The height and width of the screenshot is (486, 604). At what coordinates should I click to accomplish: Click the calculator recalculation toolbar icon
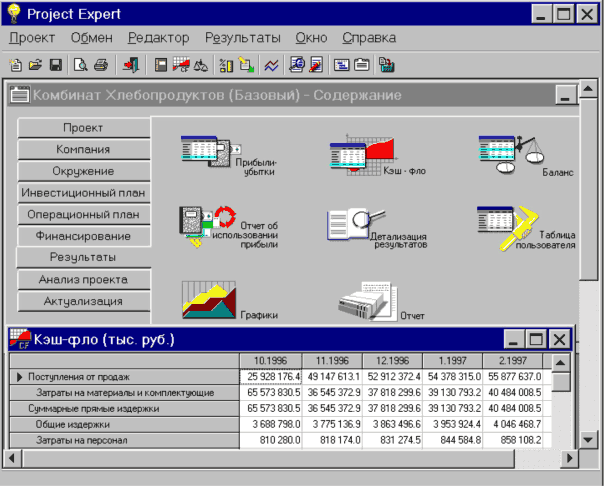386,65
